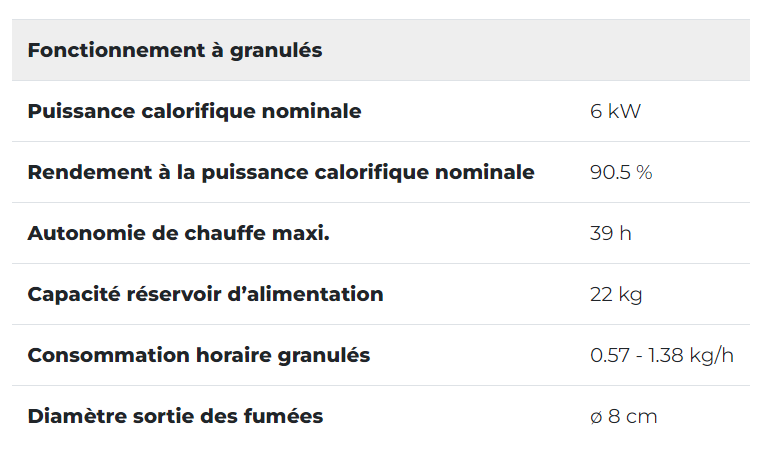Click the "22 kg" capacity value
Screen dimensions: 761x476
(616, 294)
